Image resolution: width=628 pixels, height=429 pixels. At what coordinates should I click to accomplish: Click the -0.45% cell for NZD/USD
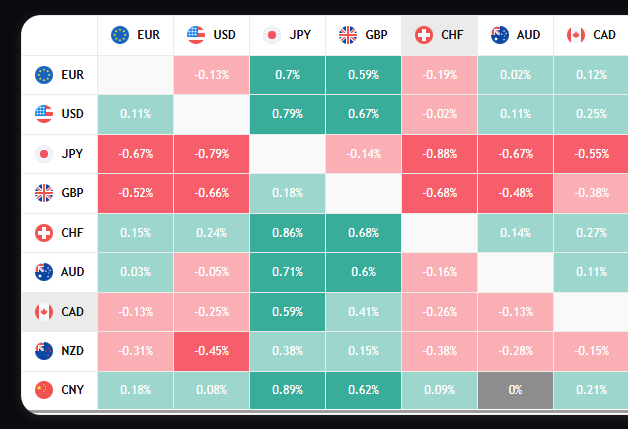[211, 351]
